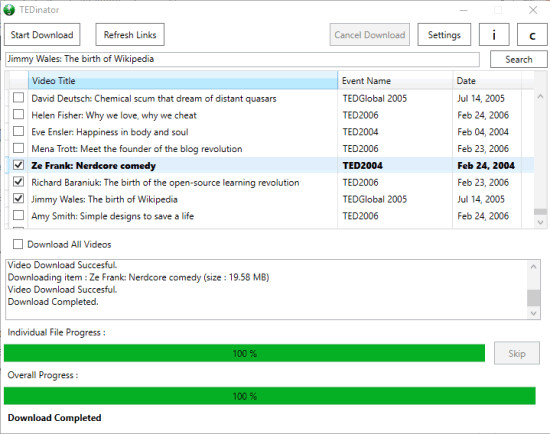Click the Search button
The height and width of the screenshot is (434, 550).
coord(518,59)
